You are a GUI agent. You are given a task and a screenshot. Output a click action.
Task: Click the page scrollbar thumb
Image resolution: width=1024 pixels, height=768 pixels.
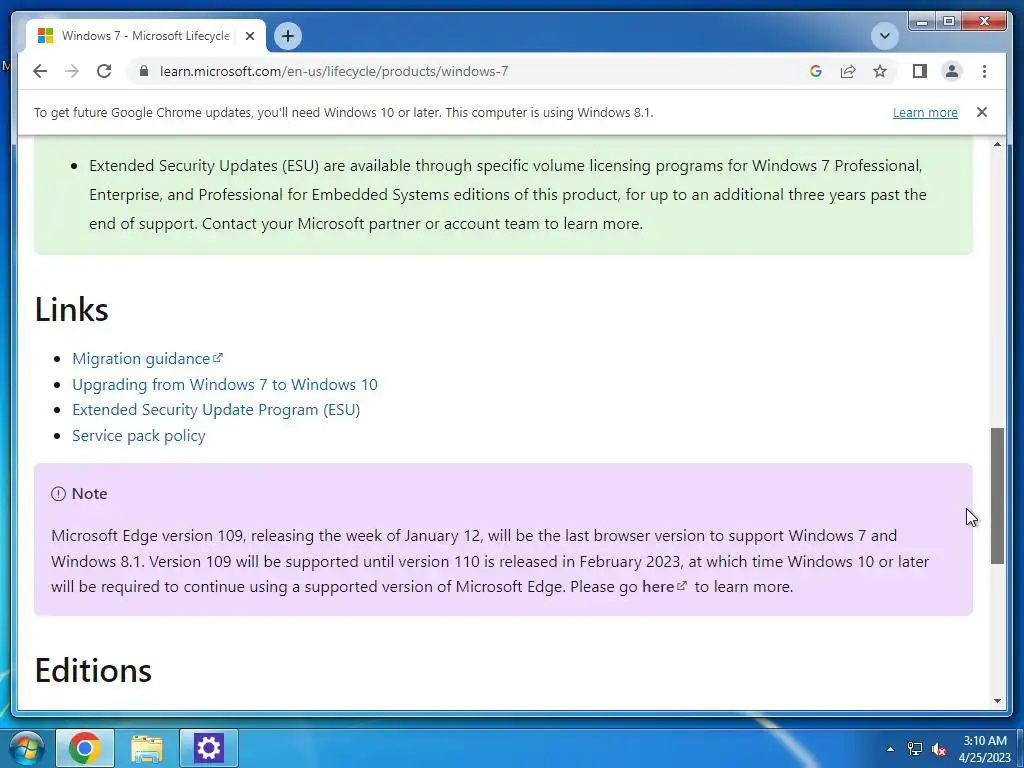tap(997, 496)
